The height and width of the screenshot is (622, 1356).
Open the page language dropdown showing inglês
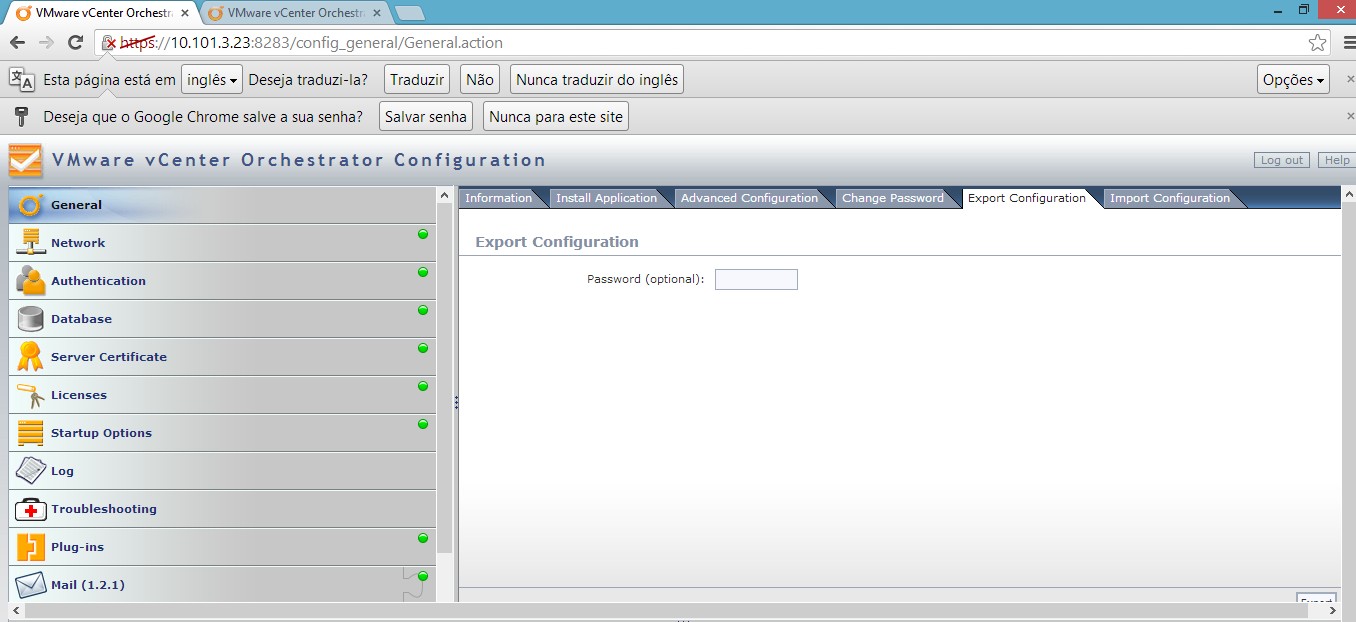pos(212,80)
